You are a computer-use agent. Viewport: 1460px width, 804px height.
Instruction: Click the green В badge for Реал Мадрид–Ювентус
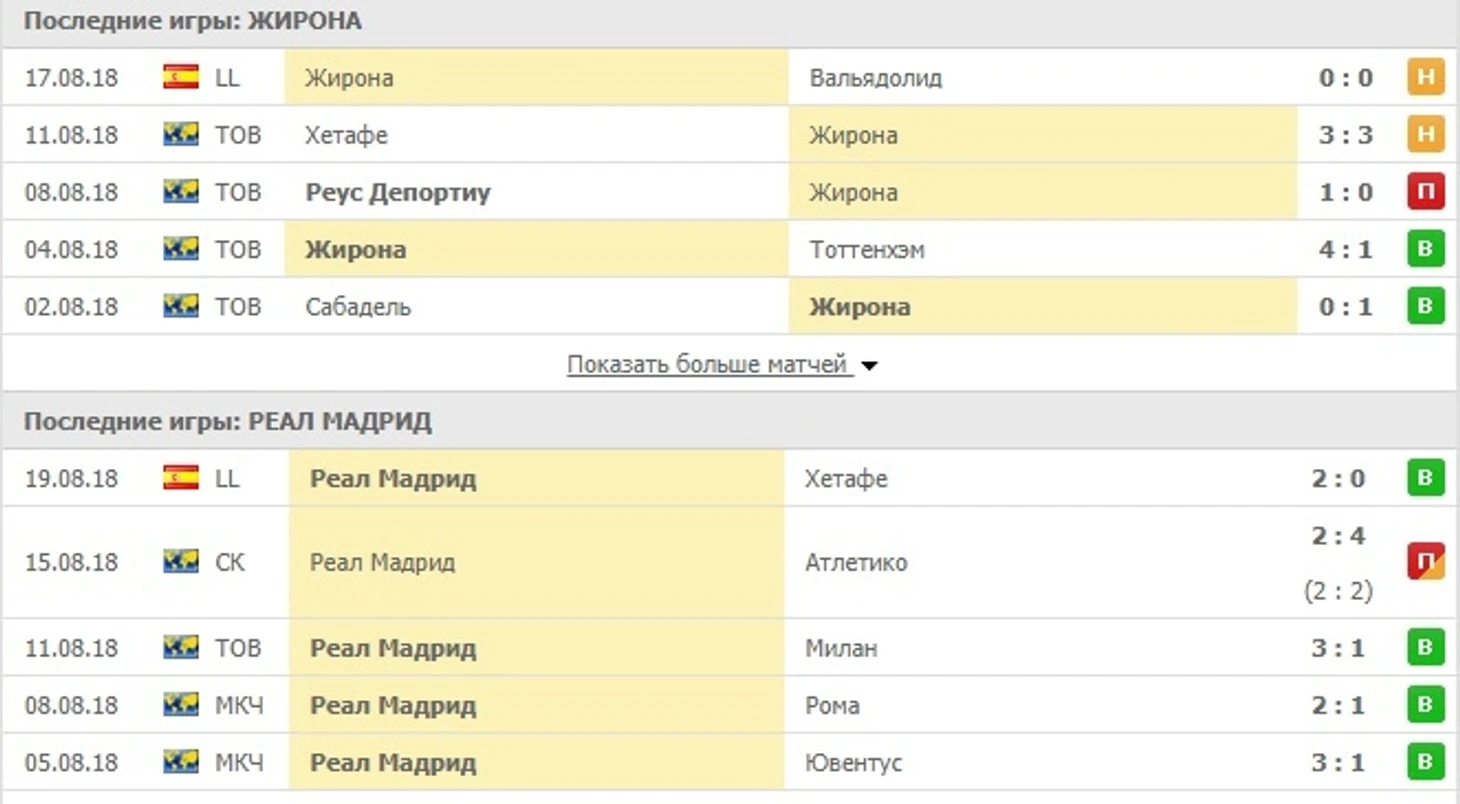pyautogui.click(x=1425, y=763)
